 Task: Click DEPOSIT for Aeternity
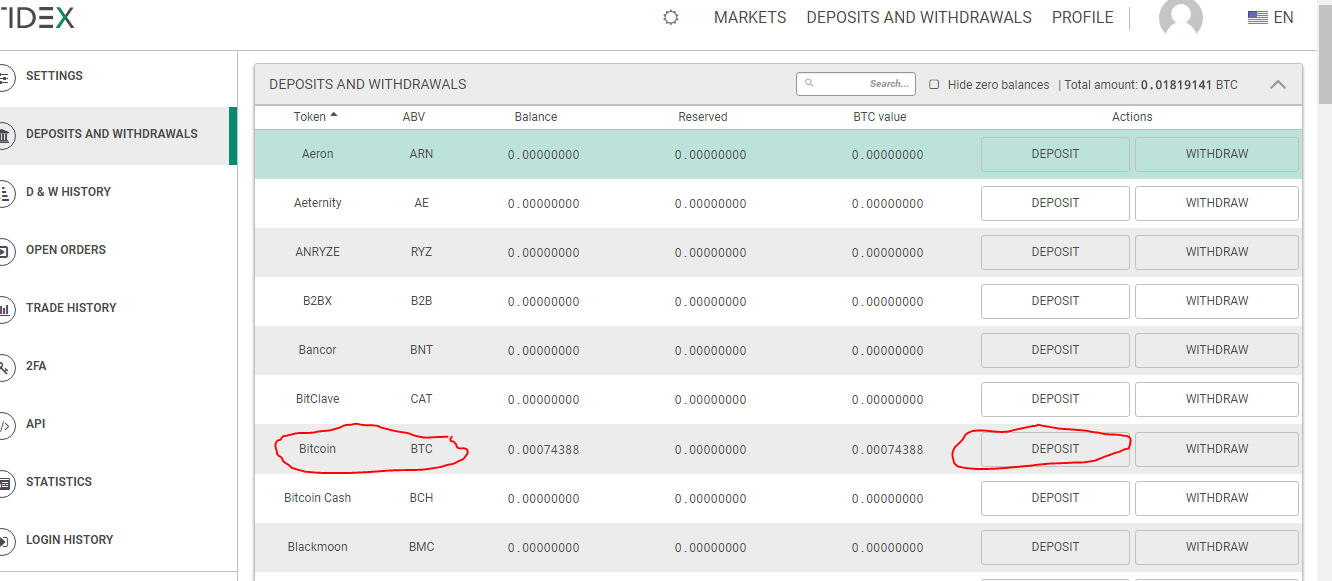[1055, 203]
